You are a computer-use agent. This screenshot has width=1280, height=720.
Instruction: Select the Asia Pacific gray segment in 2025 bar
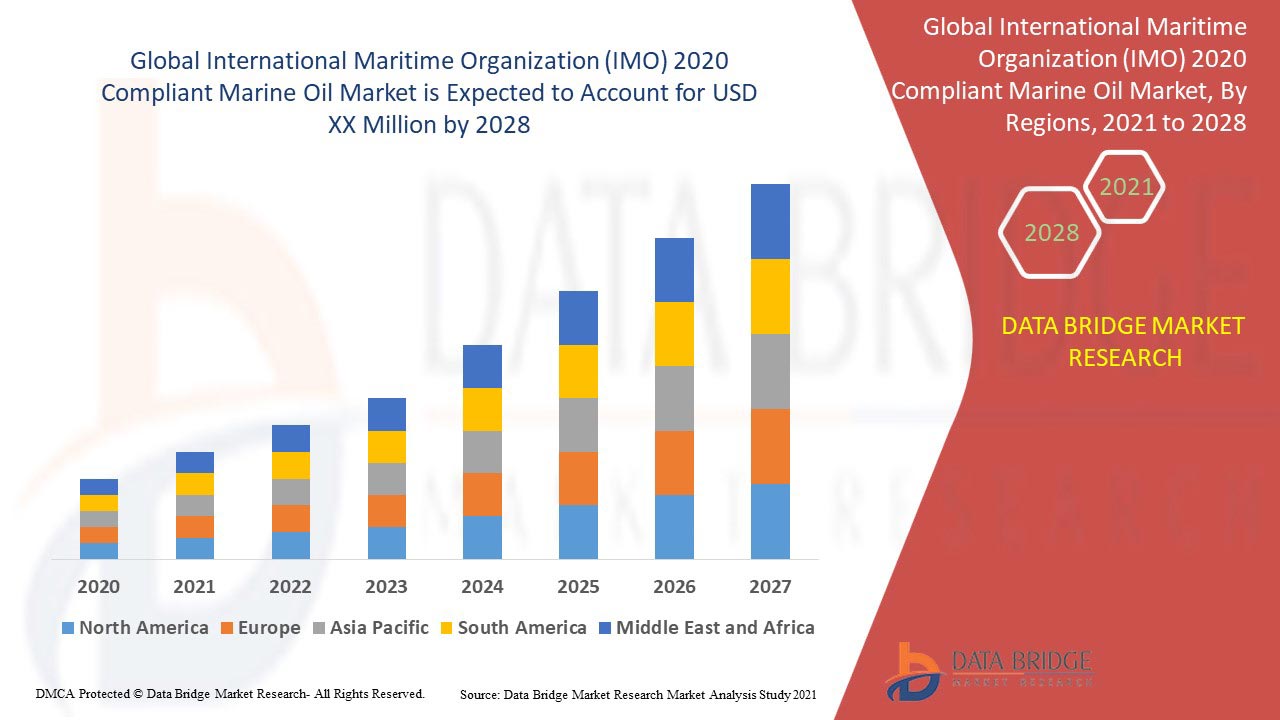(x=578, y=425)
